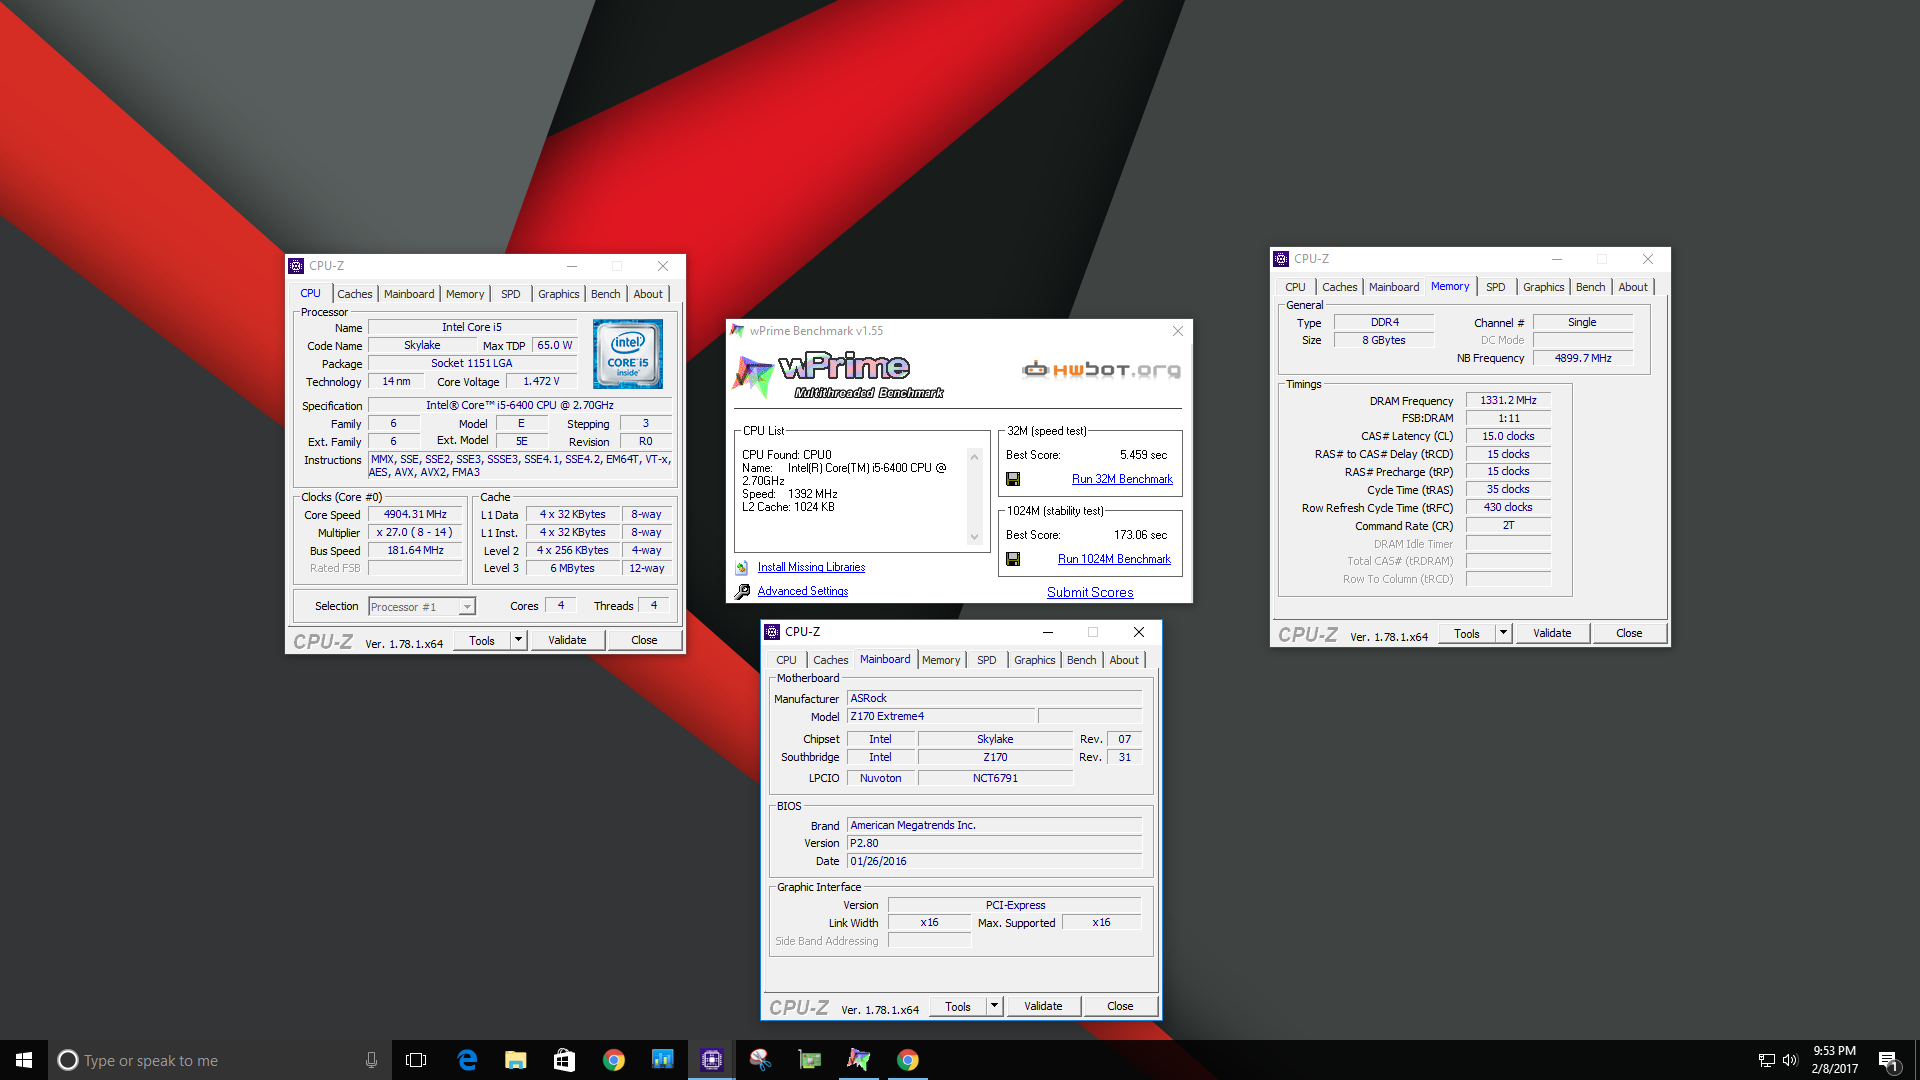1920x1080 pixels.
Task: Open the Windows Store taskbar icon
Action: tap(564, 1060)
